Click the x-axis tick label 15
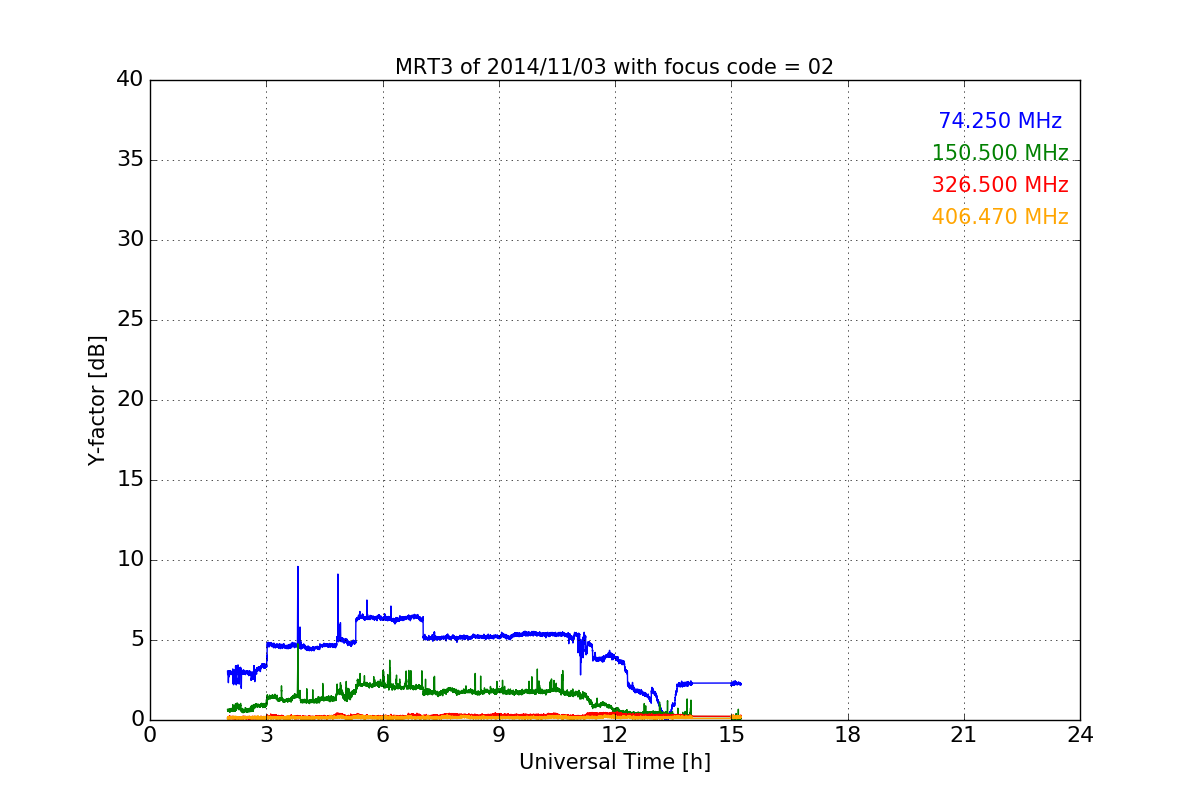The width and height of the screenshot is (1200, 800). (x=731, y=735)
